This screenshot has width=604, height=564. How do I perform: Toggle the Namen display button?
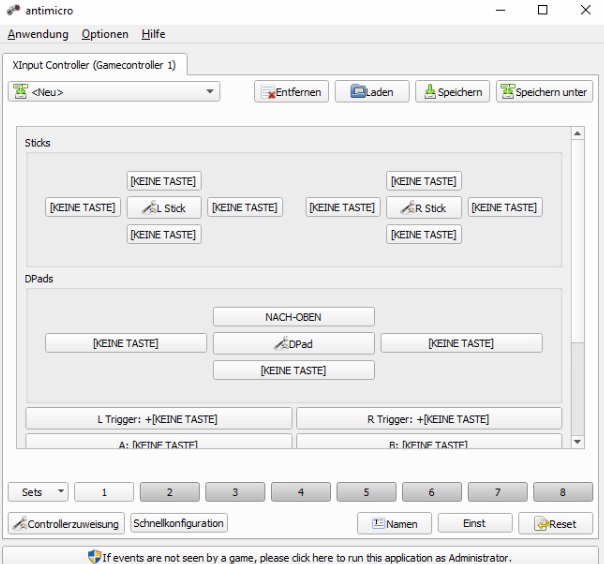[394, 523]
